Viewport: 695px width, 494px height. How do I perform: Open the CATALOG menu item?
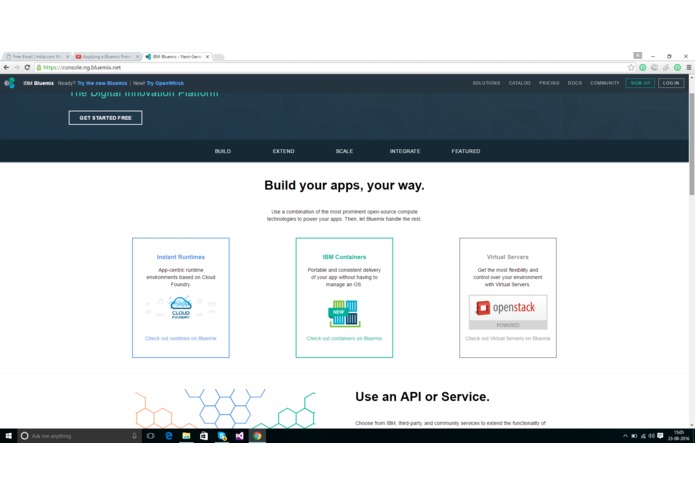pos(519,83)
